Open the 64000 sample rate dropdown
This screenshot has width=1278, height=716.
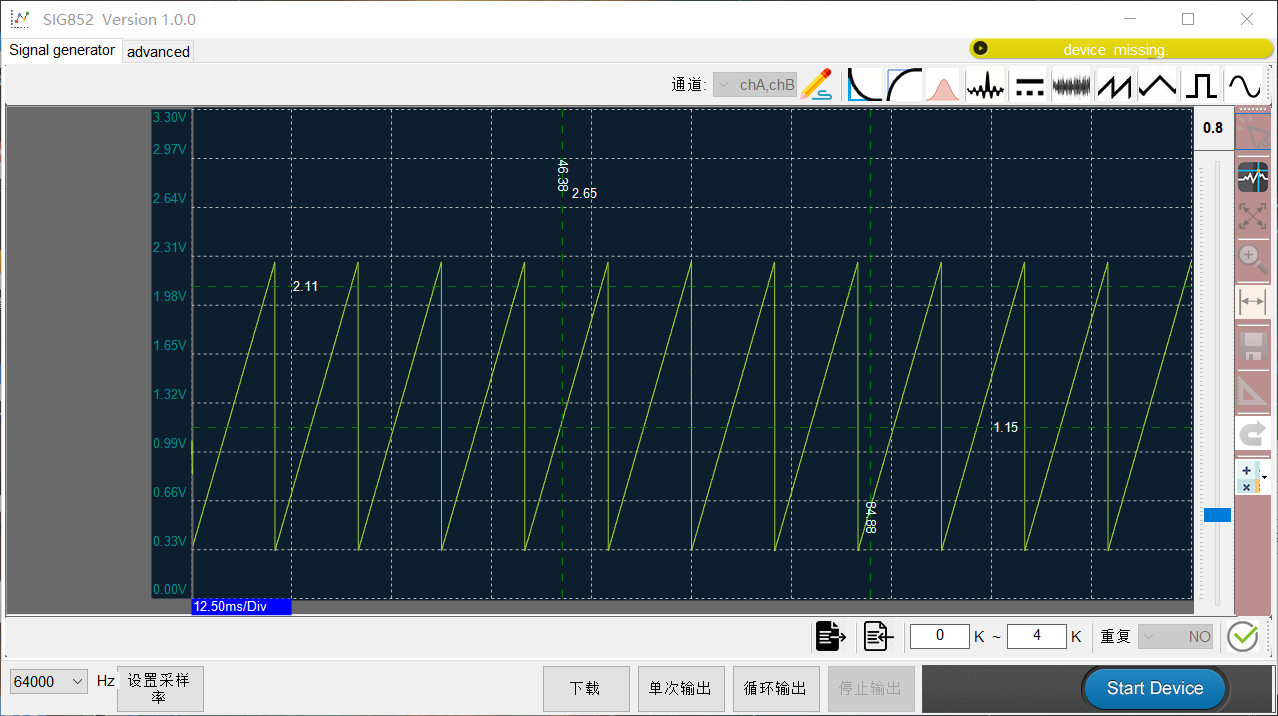click(x=49, y=681)
